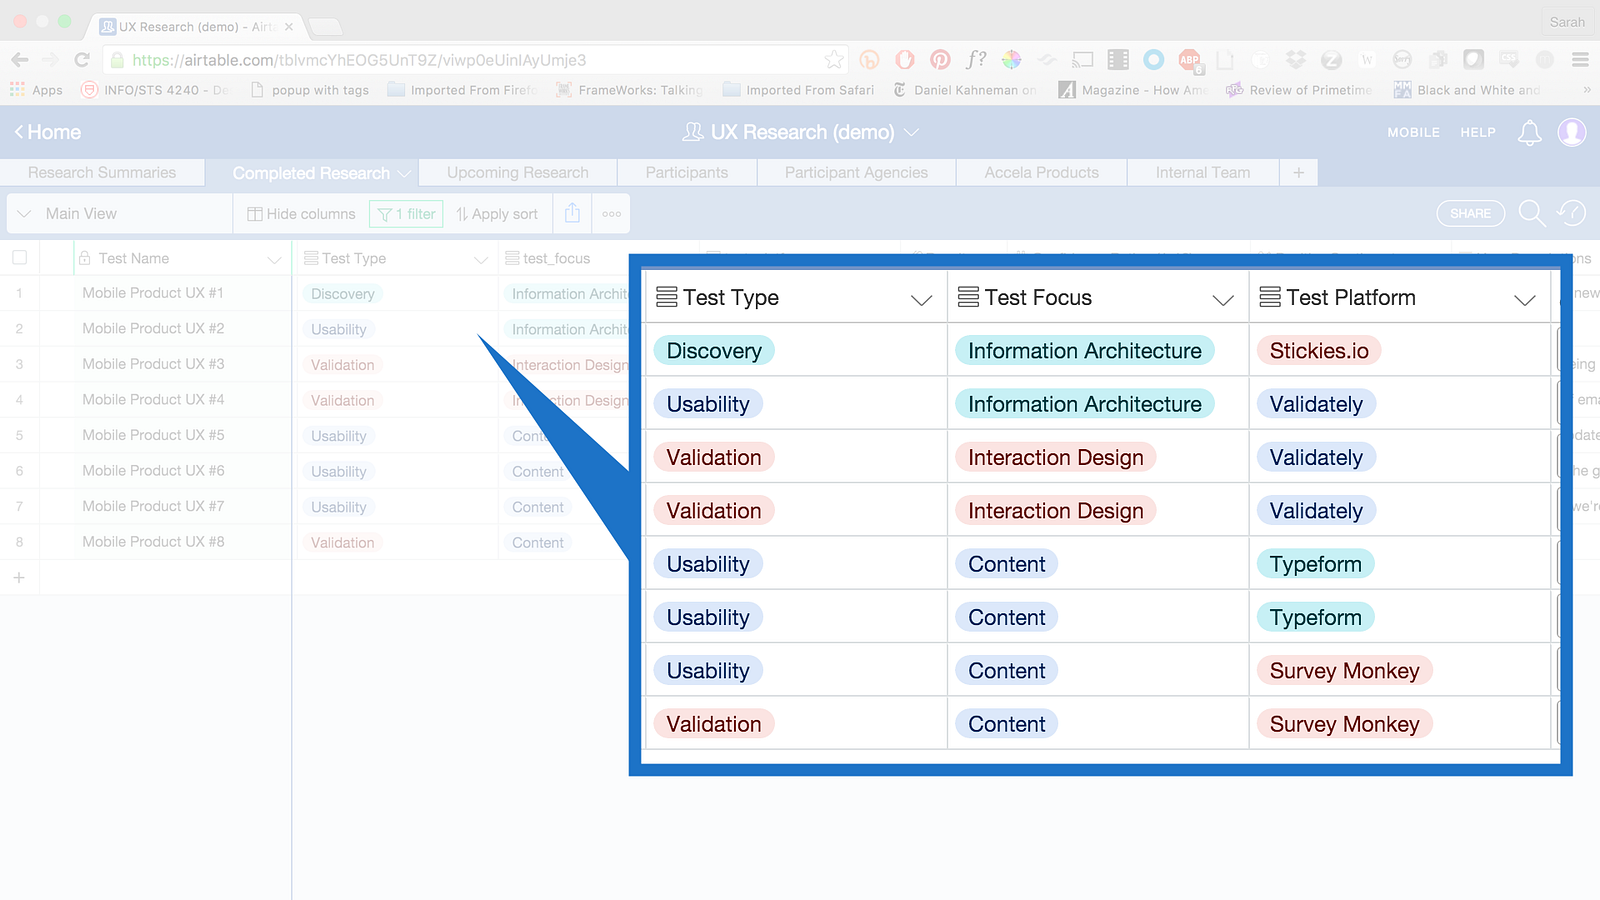
Task: Open the Imported From Safari bookmark folder
Action: coord(799,90)
